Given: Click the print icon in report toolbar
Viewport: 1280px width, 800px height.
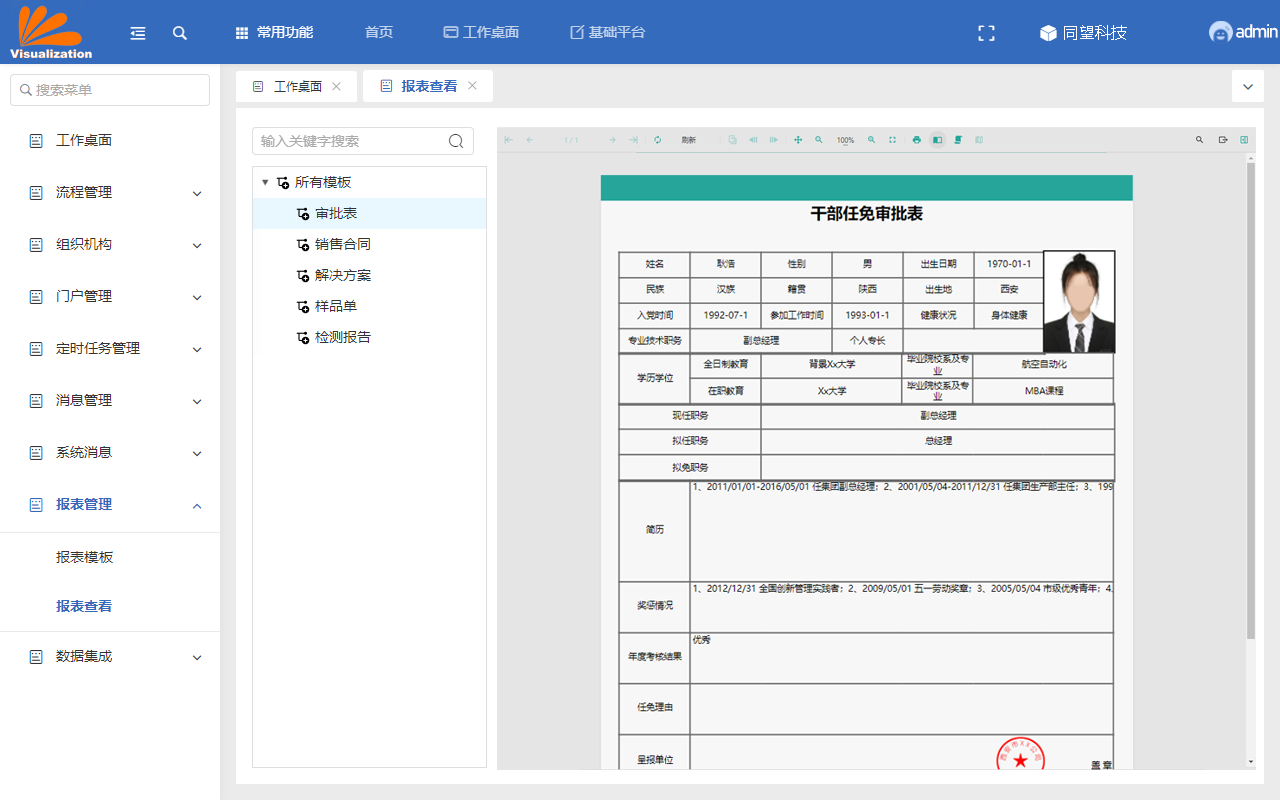Looking at the screenshot, I should point(916,140).
